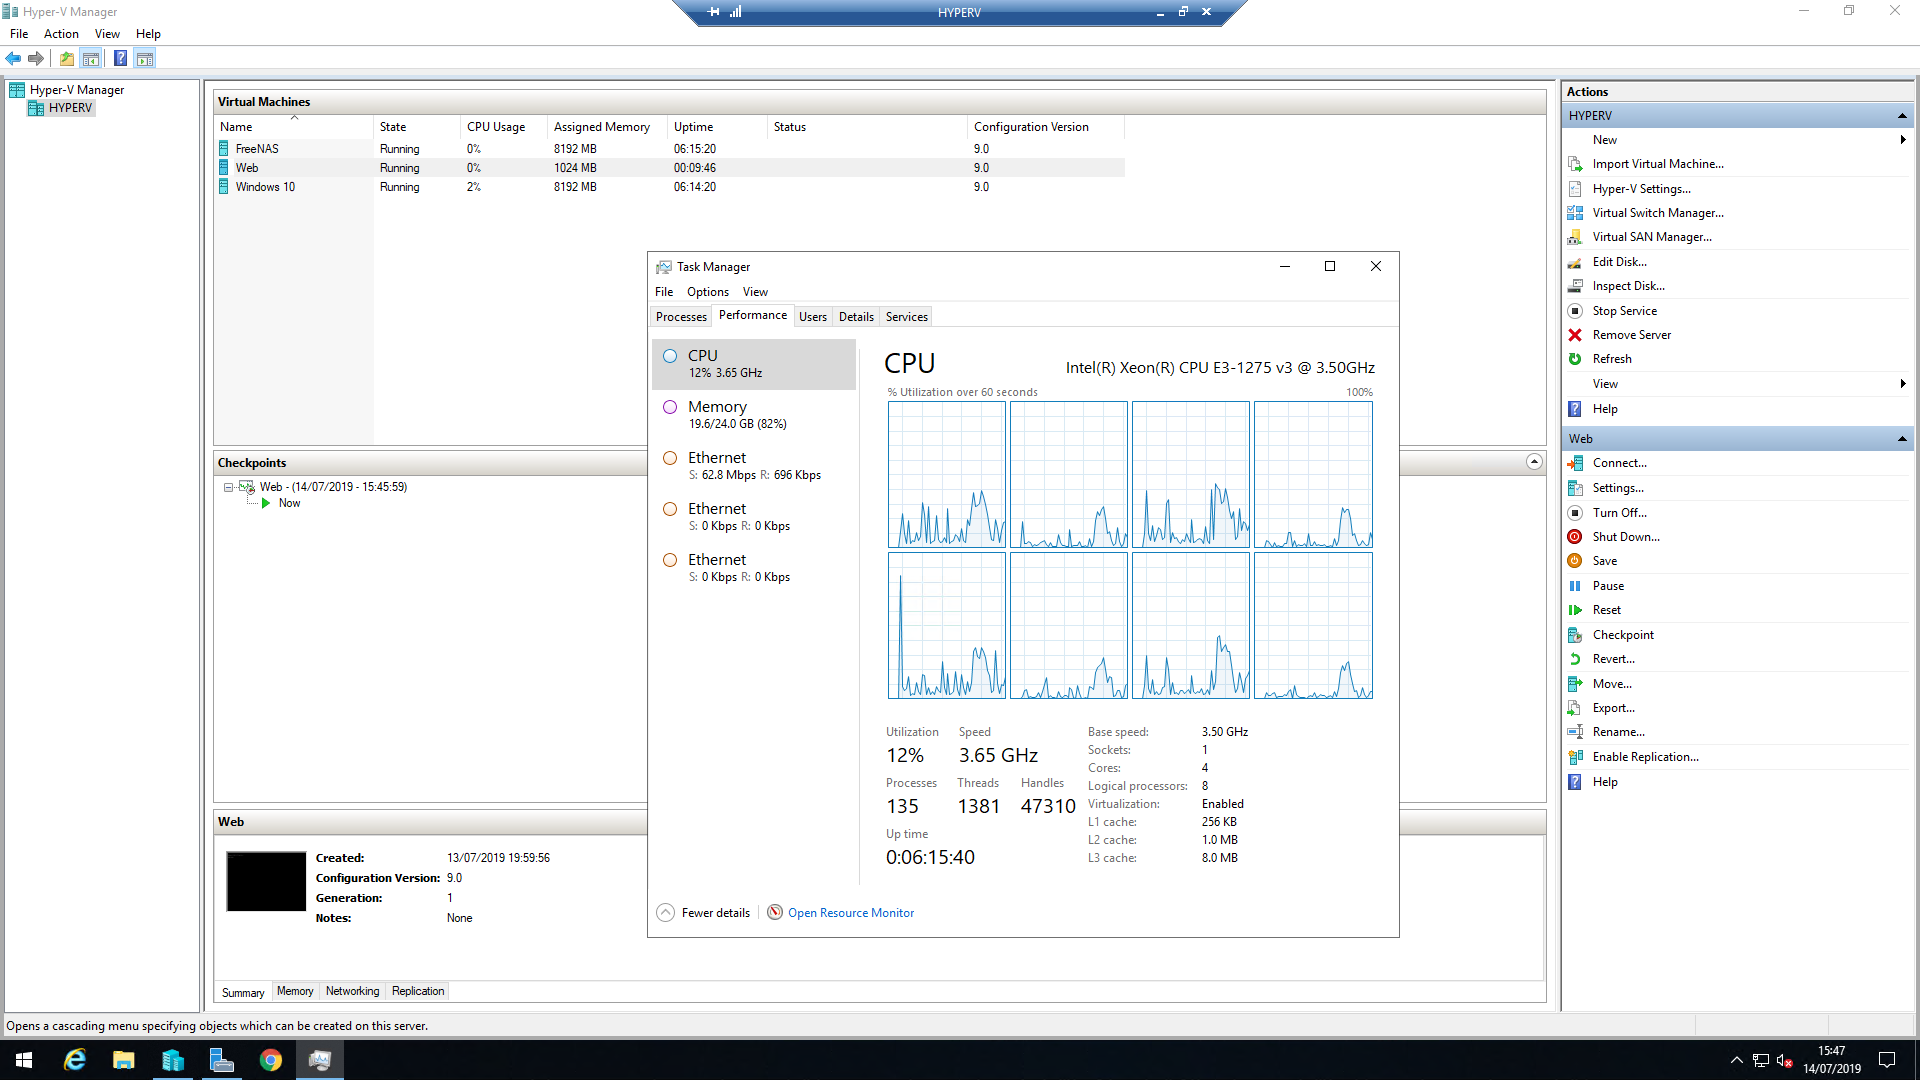The height and width of the screenshot is (1080, 1920).
Task: Create a Checkpoint for Web VM
Action: click(1623, 635)
